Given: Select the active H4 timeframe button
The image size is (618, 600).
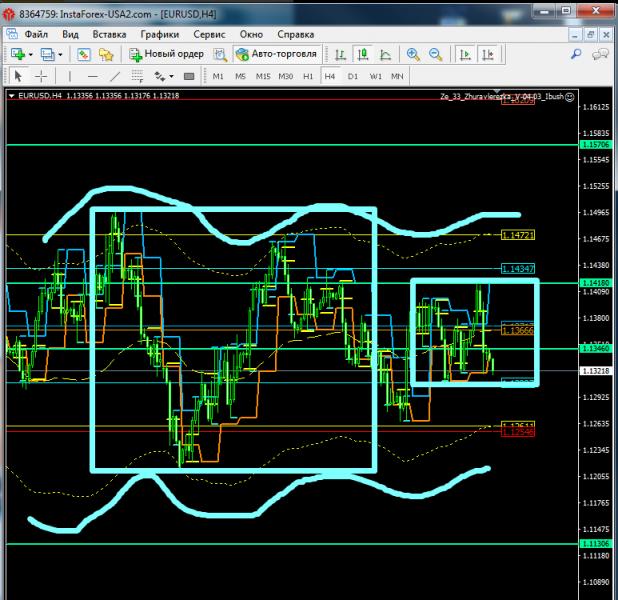Looking at the screenshot, I should pos(330,76).
